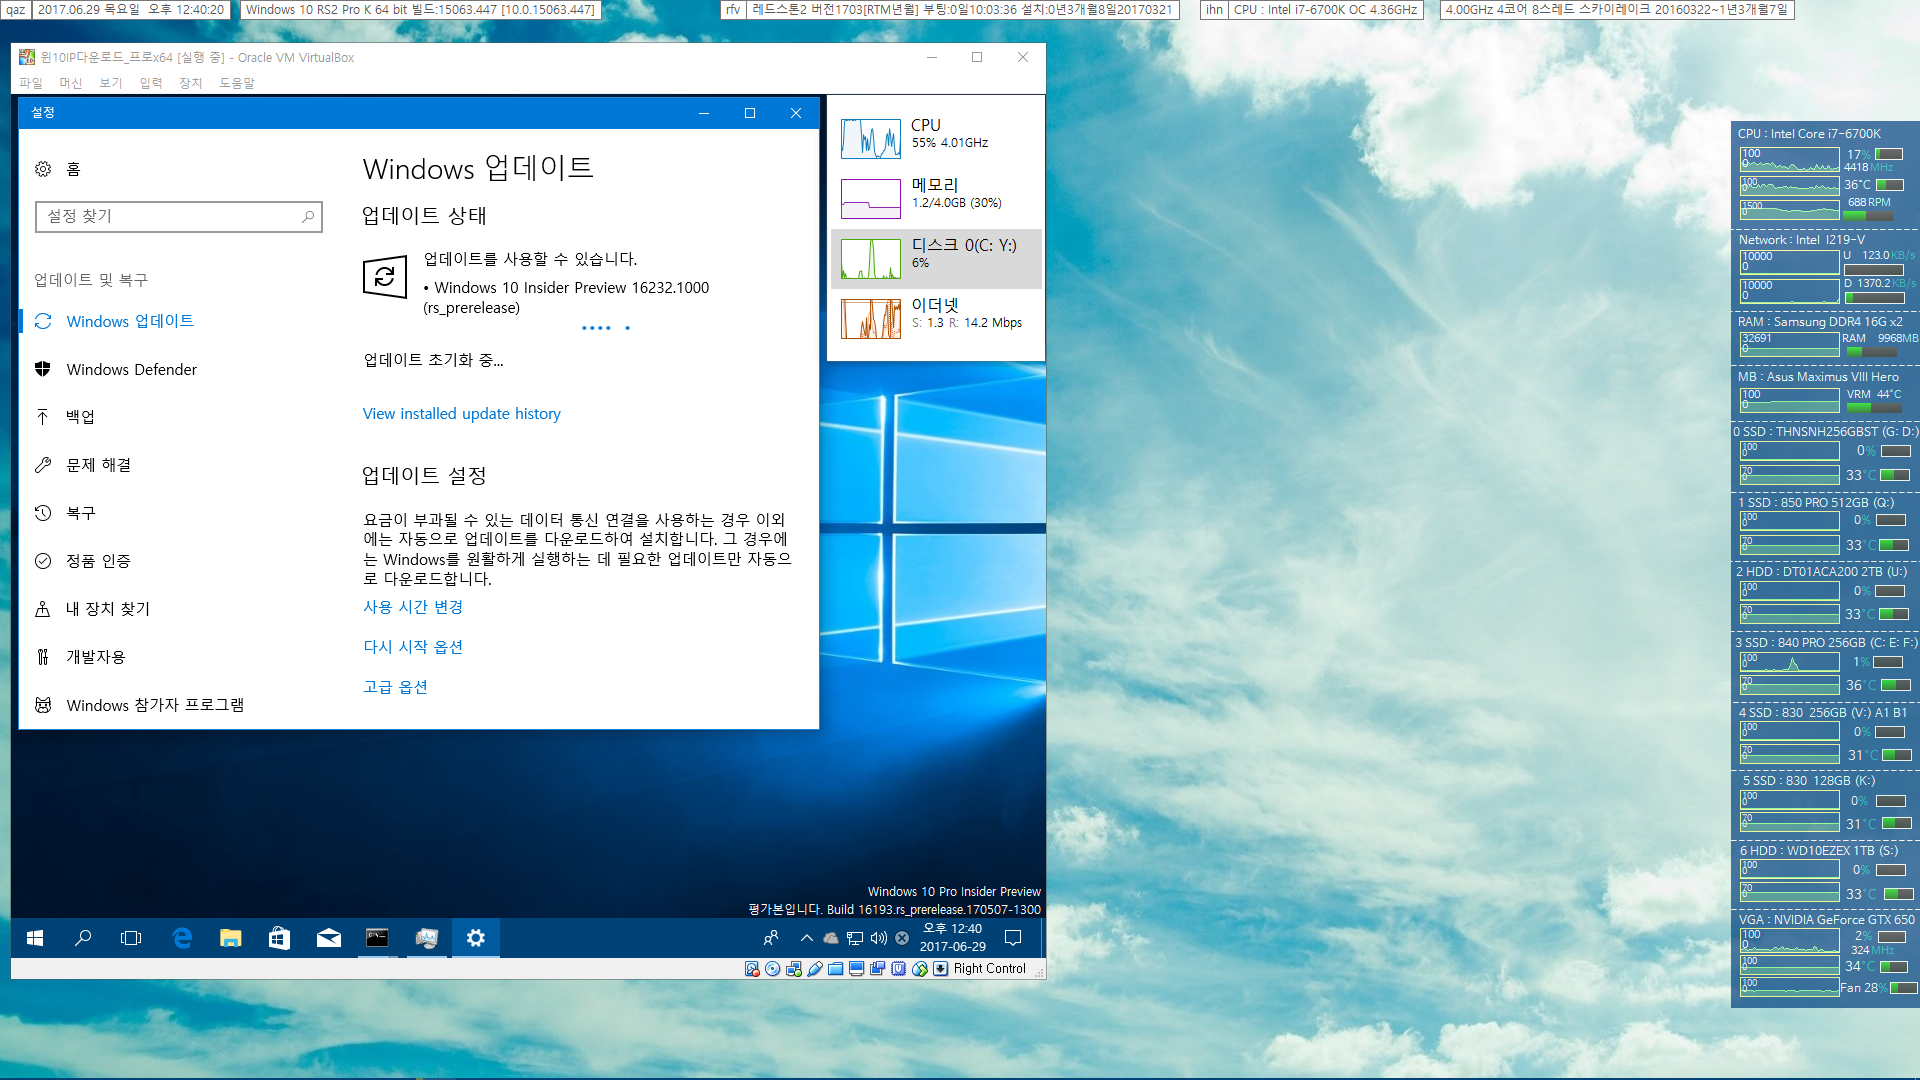Open the VirtualBox 파일 menu

coord(31,83)
